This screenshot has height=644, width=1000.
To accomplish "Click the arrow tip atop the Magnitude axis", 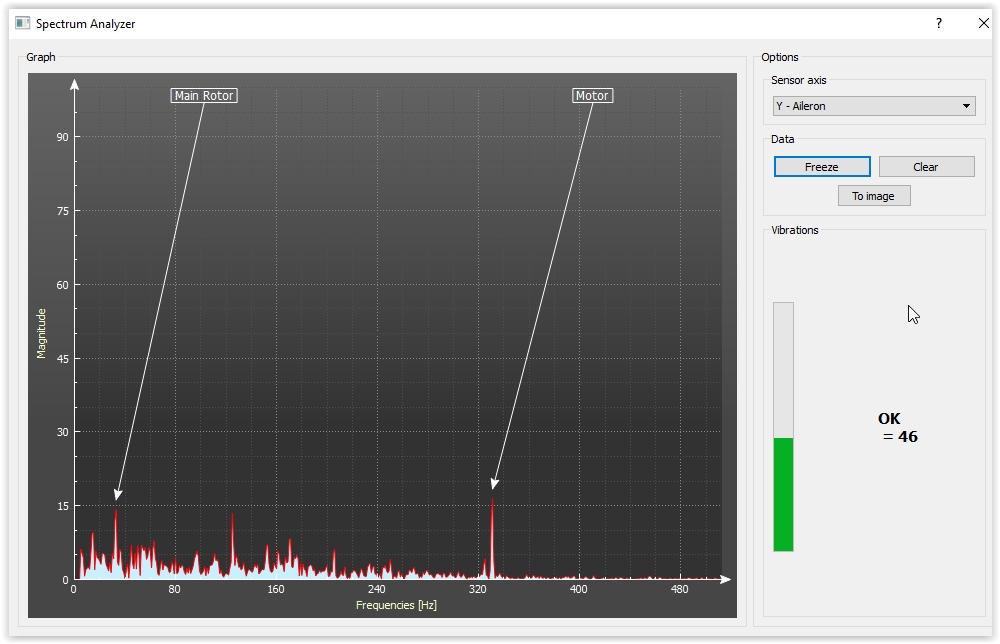I will tap(74, 85).
